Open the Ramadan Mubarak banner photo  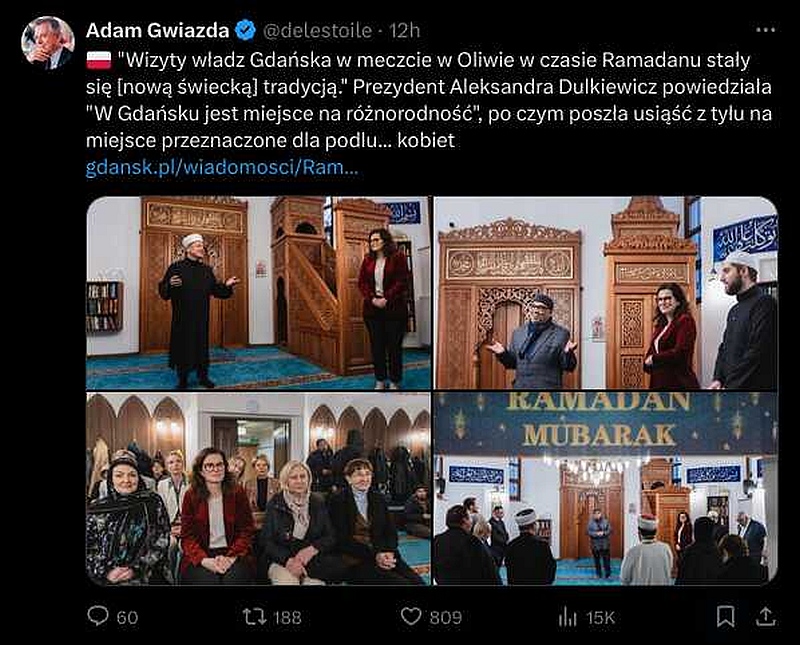606,488
